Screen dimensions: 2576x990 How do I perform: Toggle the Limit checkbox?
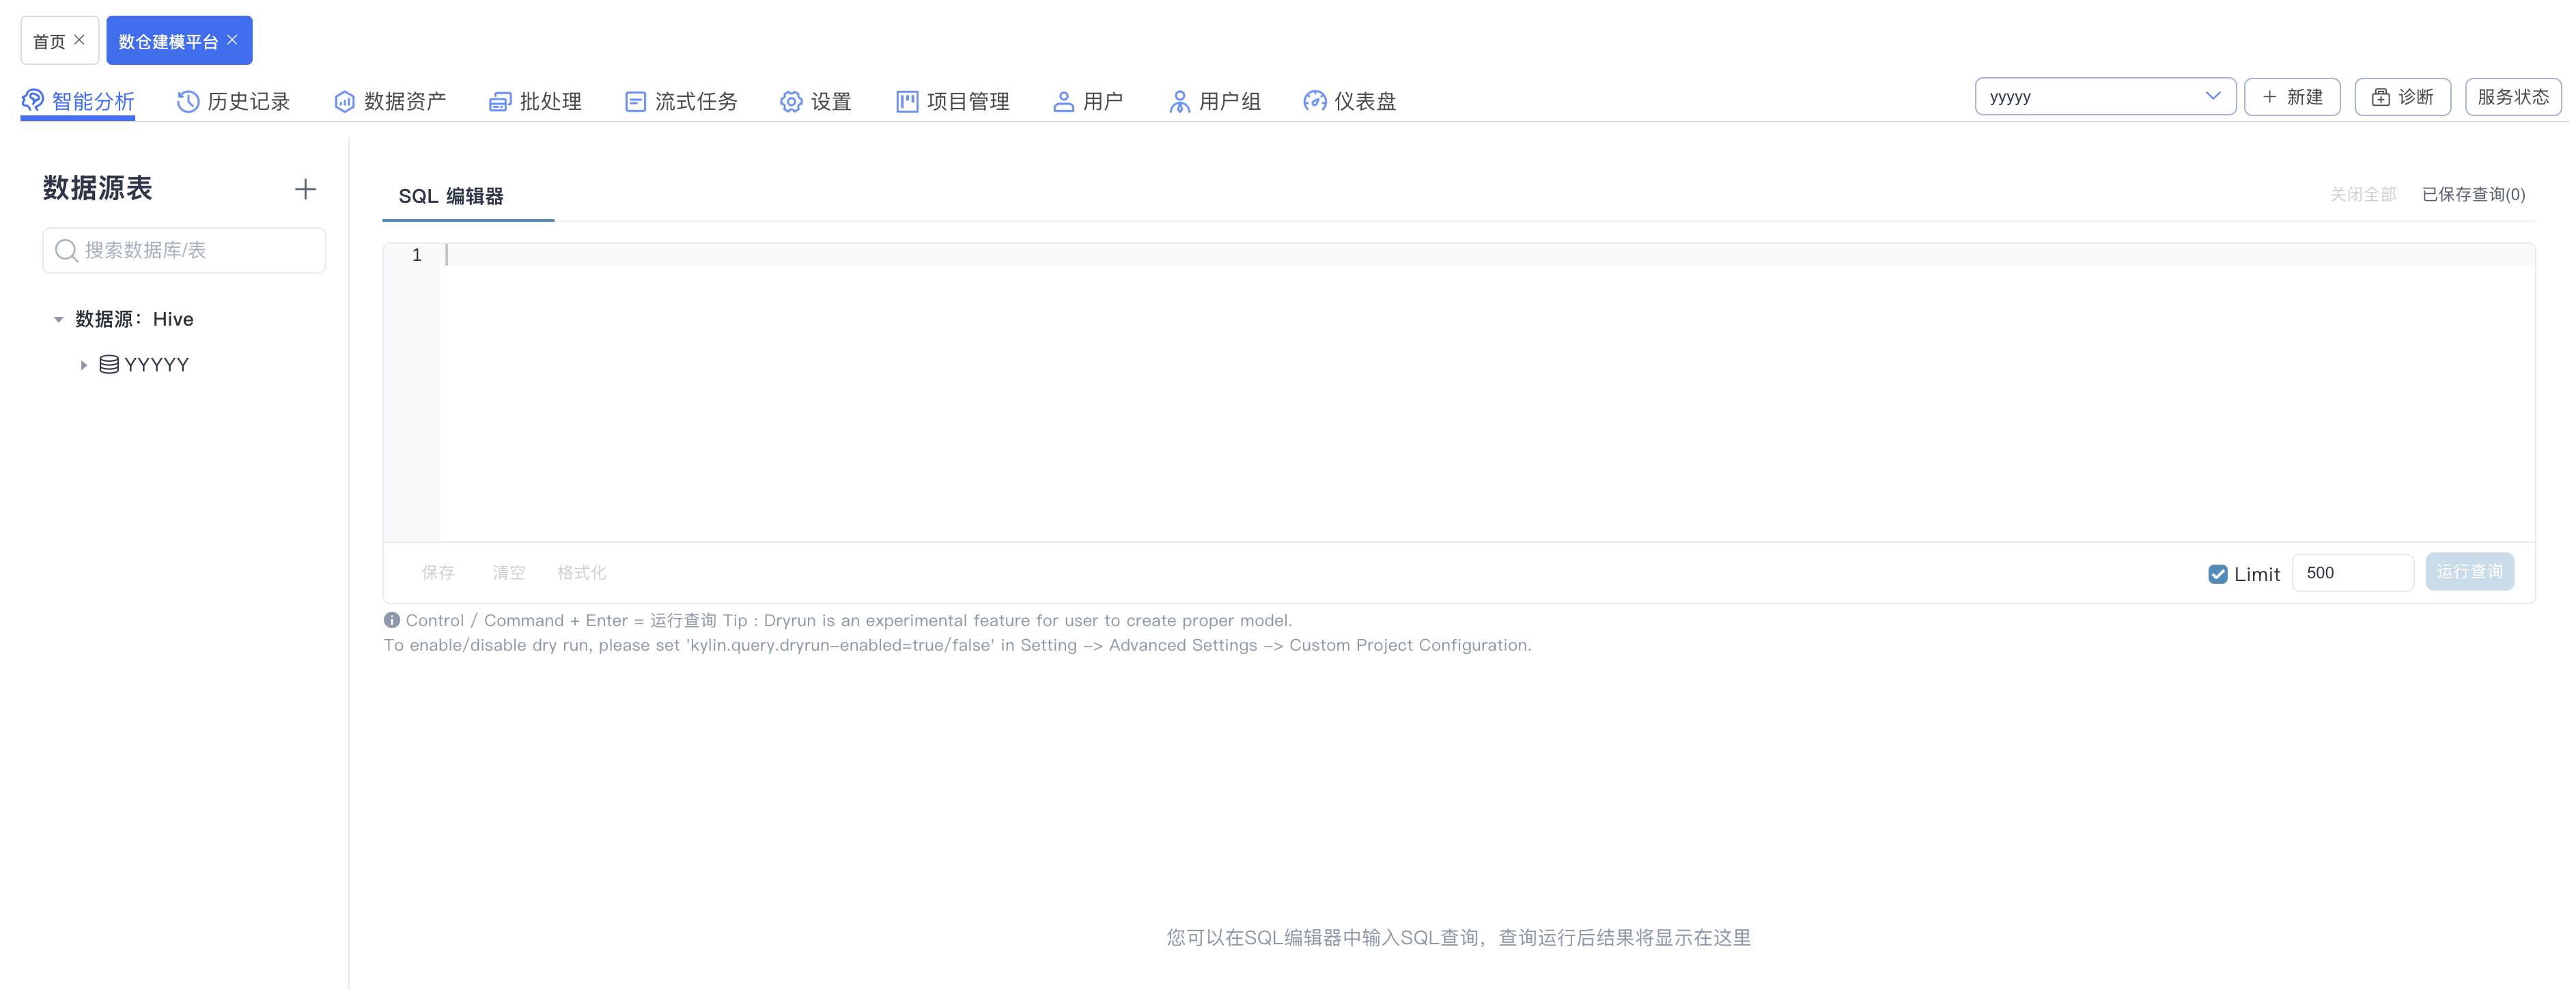coord(2217,574)
